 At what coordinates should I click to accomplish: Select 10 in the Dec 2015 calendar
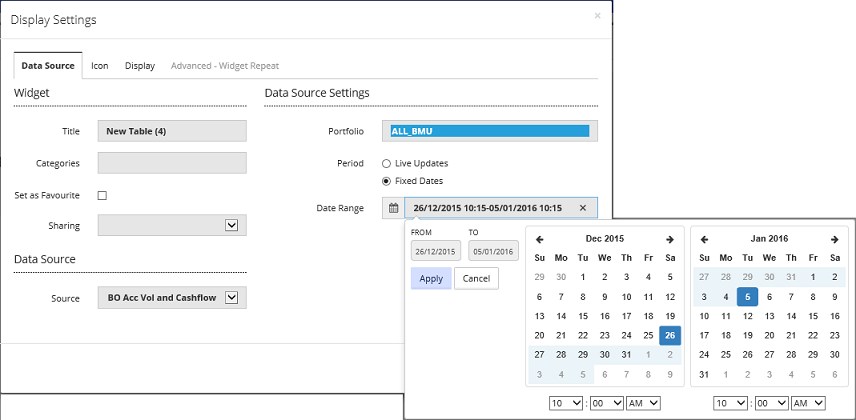(x=626, y=297)
